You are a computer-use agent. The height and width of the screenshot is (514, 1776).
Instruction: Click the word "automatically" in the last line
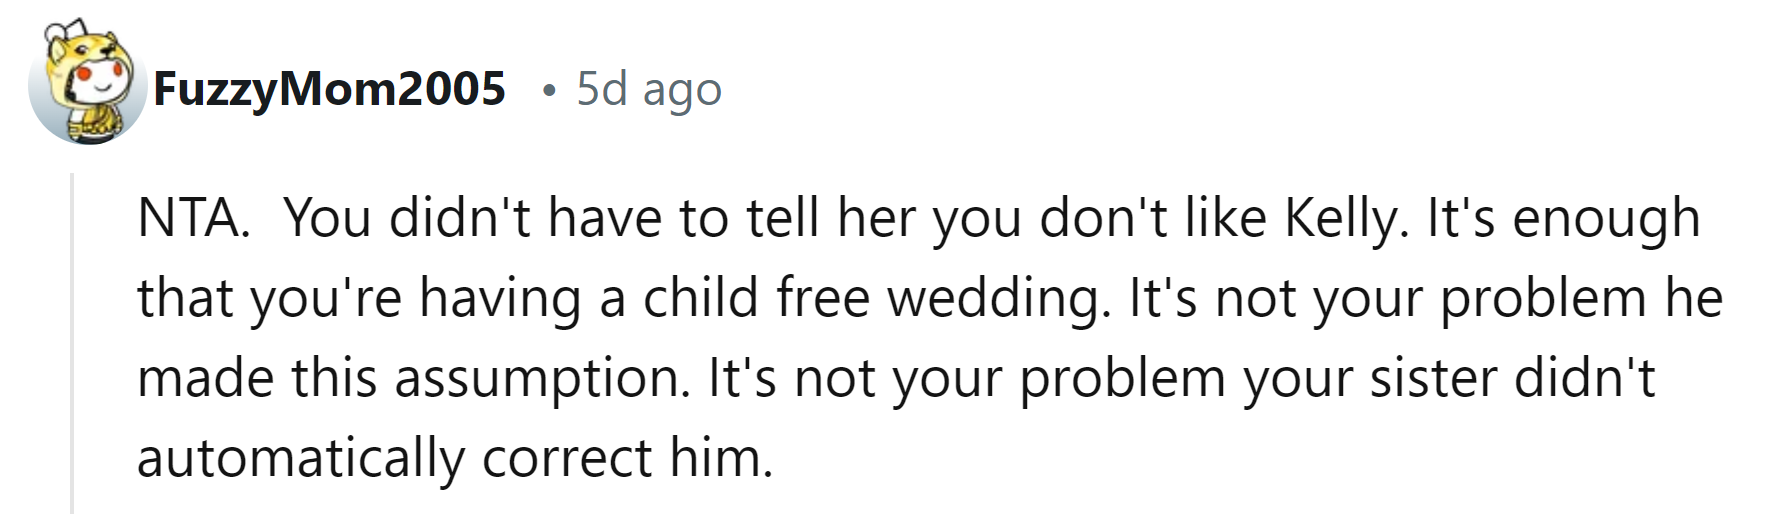(x=301, y=458)
